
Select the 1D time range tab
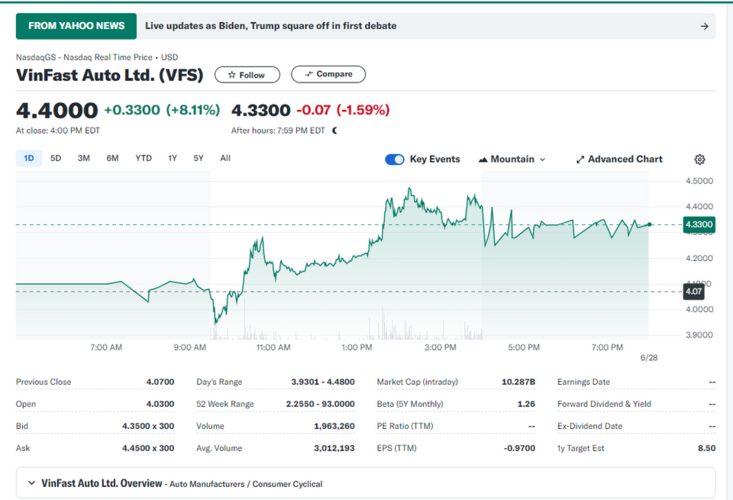point(29,158)
